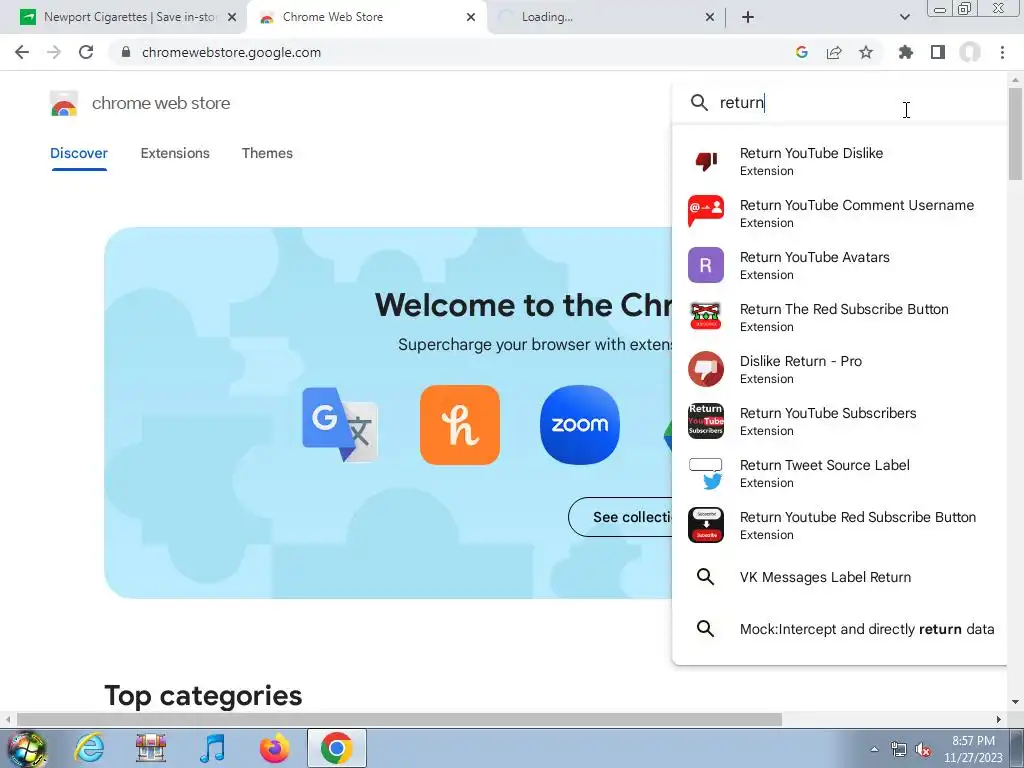This screenshot has width=1024, height=768.
Task: Reload the current page
Action: 86,52
